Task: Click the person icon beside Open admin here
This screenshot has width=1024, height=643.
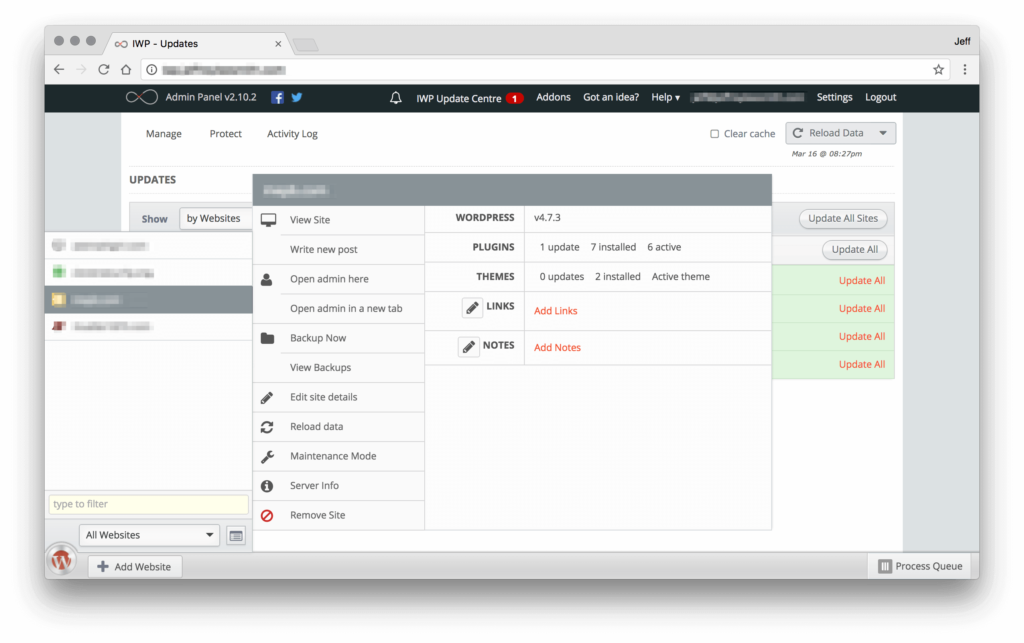Action: [x=266, y=279]
